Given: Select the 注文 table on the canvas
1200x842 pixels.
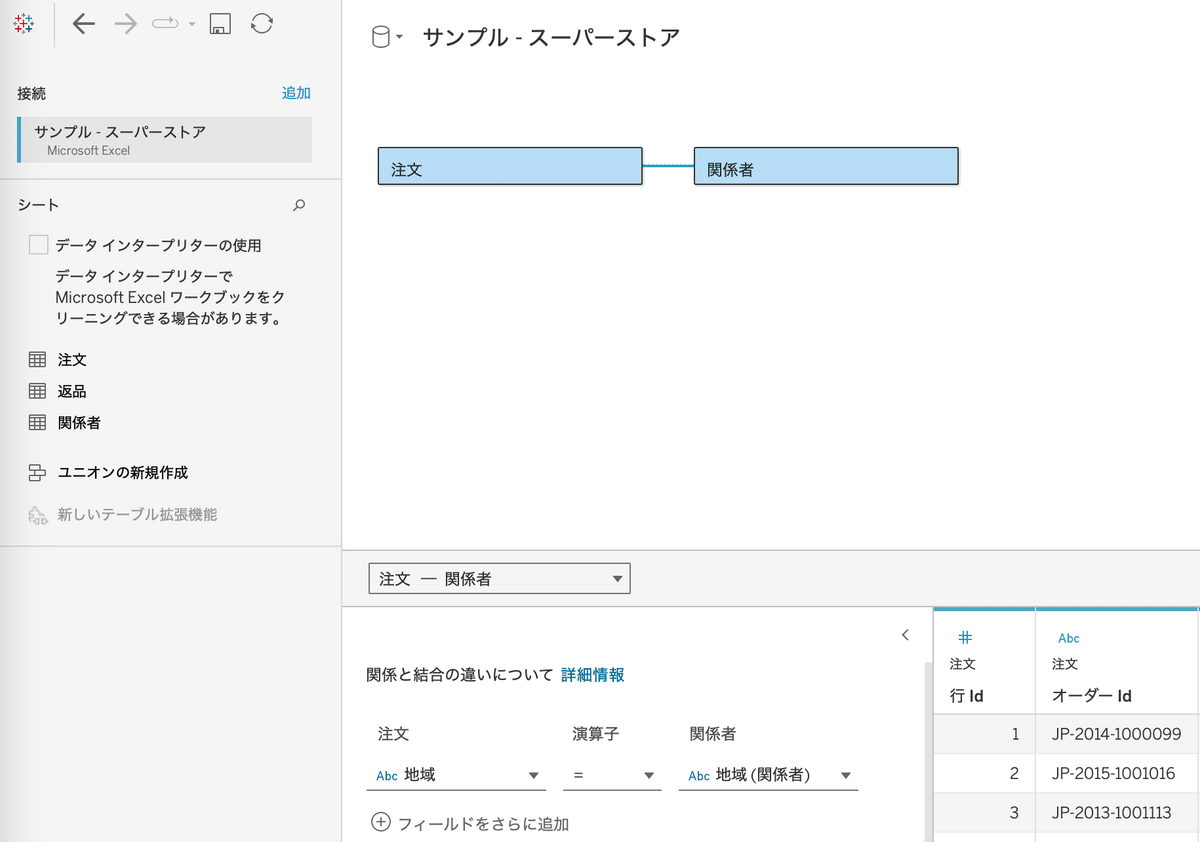Looking at the screenshot, I should (x=510, y=166).
